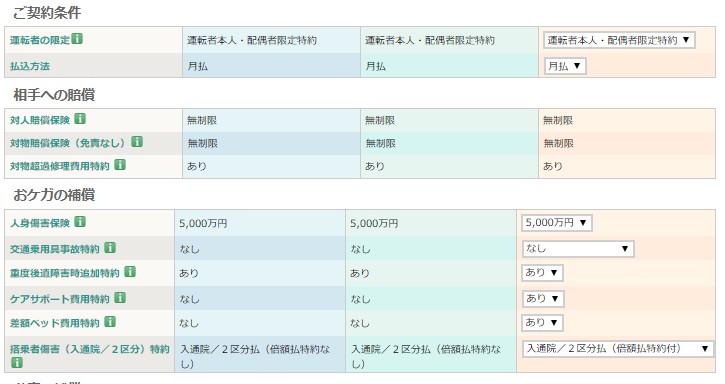
Task: Click the 人身傷害保険 label
Action: [x=40, y=223]
